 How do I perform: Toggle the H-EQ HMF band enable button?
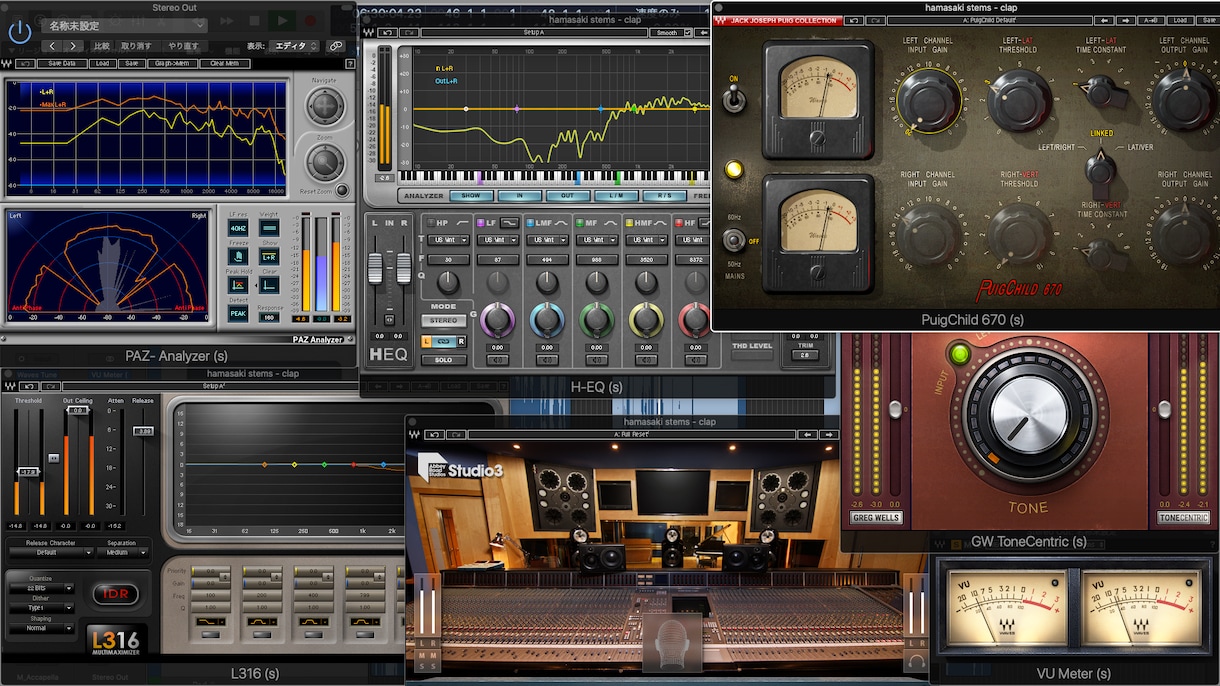click(x=628, y=223)
